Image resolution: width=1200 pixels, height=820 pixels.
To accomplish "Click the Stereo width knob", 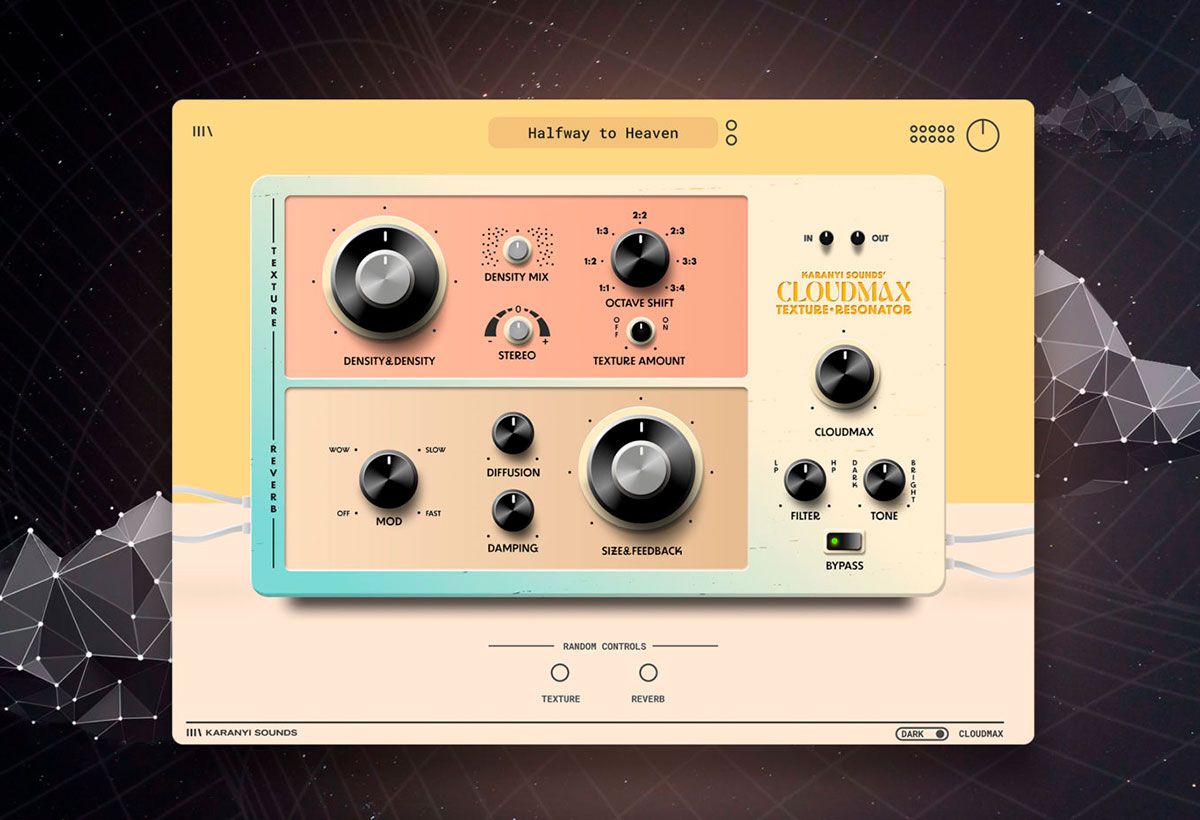I will (517, 330).
